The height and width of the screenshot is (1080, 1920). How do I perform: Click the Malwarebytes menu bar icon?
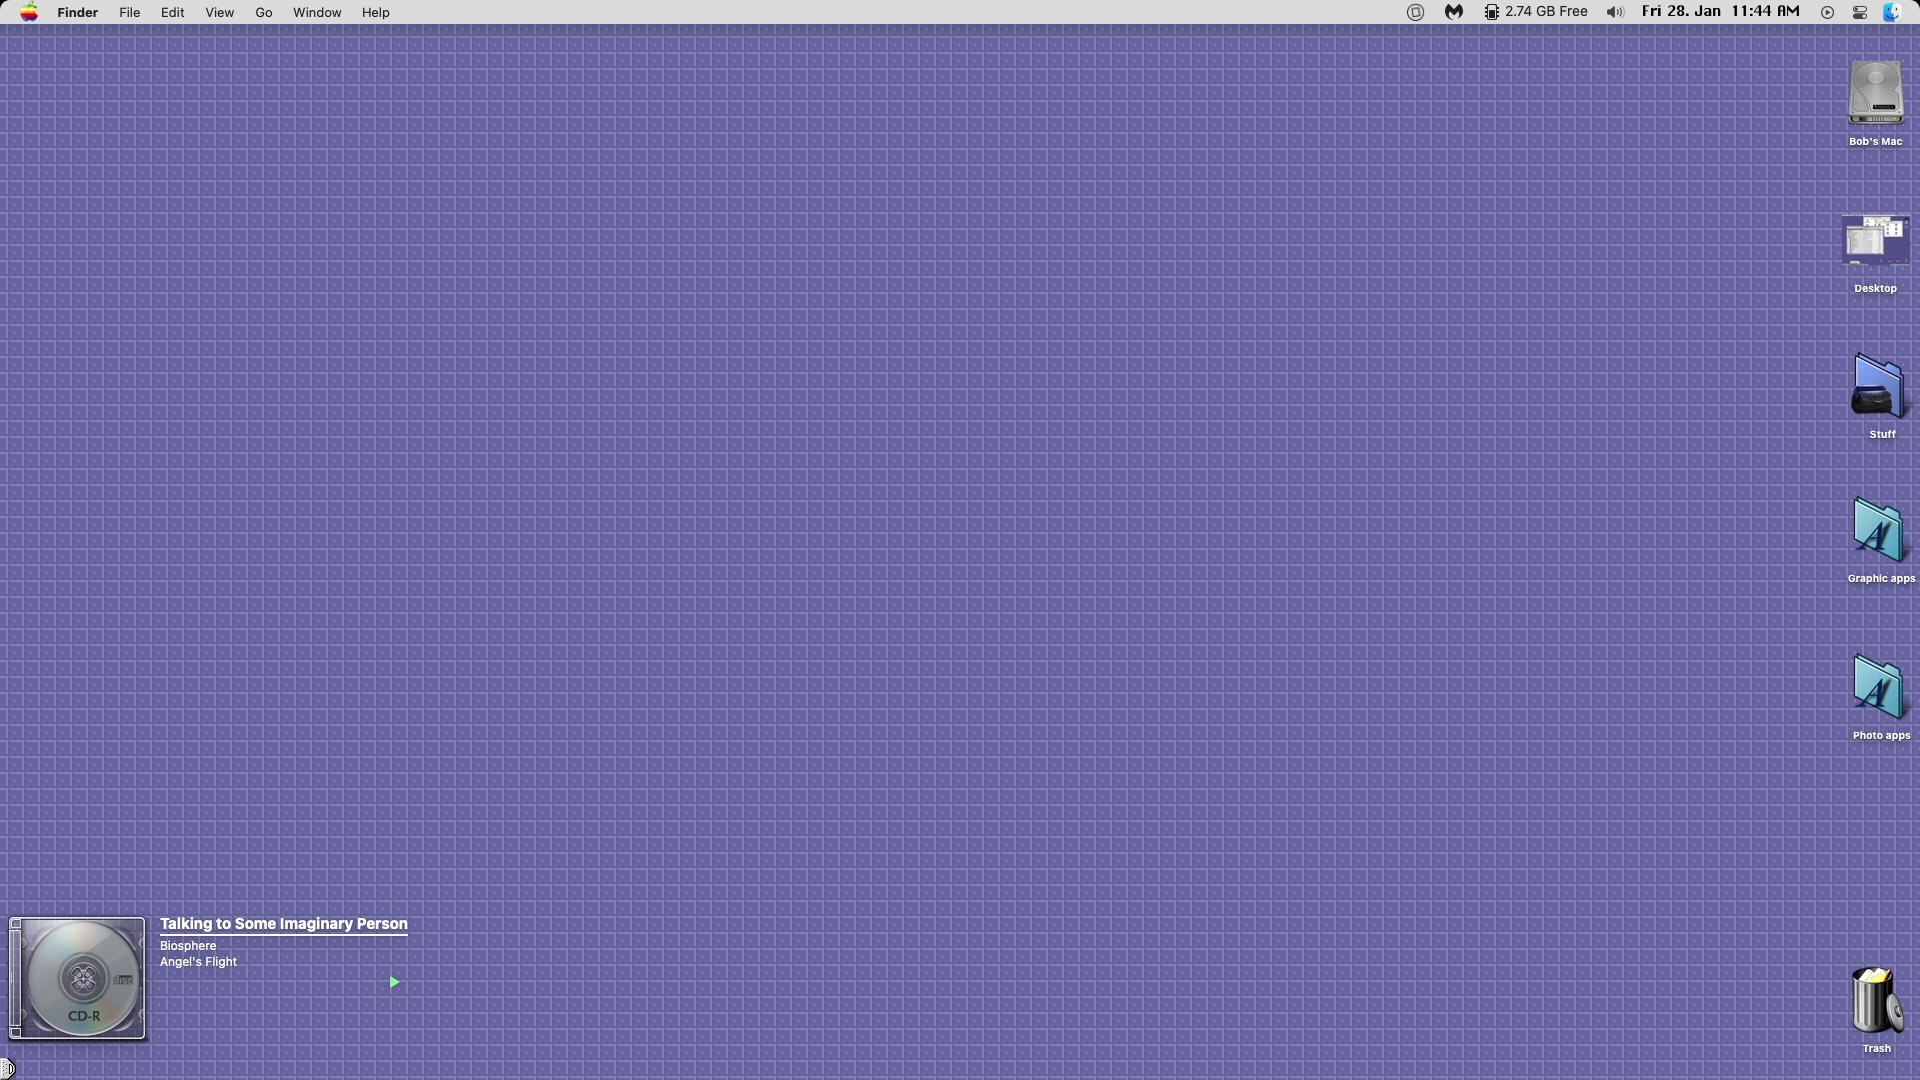pyautogui.click(x=1453, y=12)
